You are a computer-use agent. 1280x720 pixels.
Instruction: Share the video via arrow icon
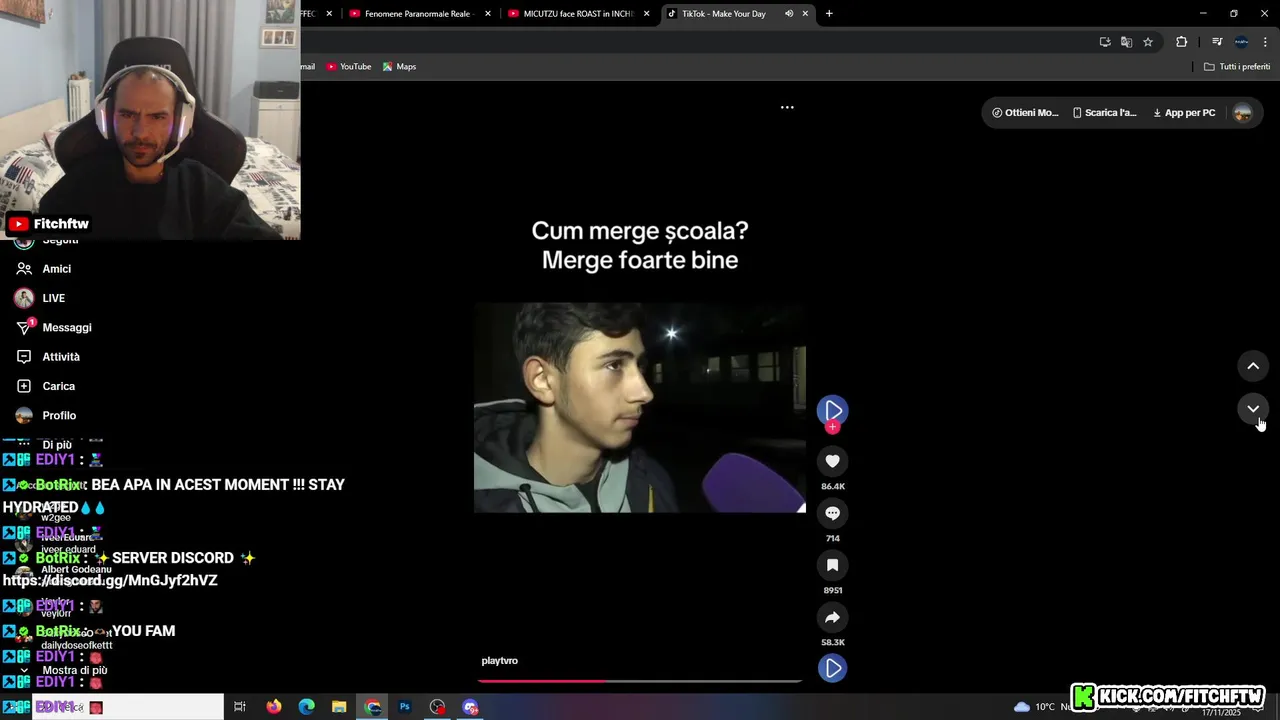pyautogui.click(x=832, y=617)
